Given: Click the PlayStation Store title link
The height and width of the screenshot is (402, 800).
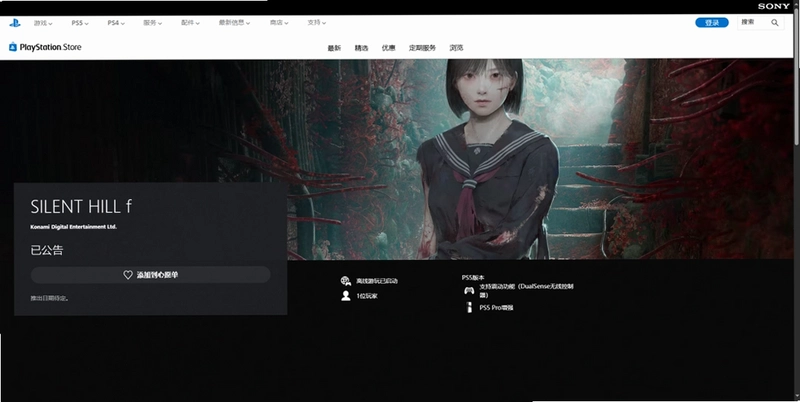Looking at the screenshot, I should click(51, 47).
